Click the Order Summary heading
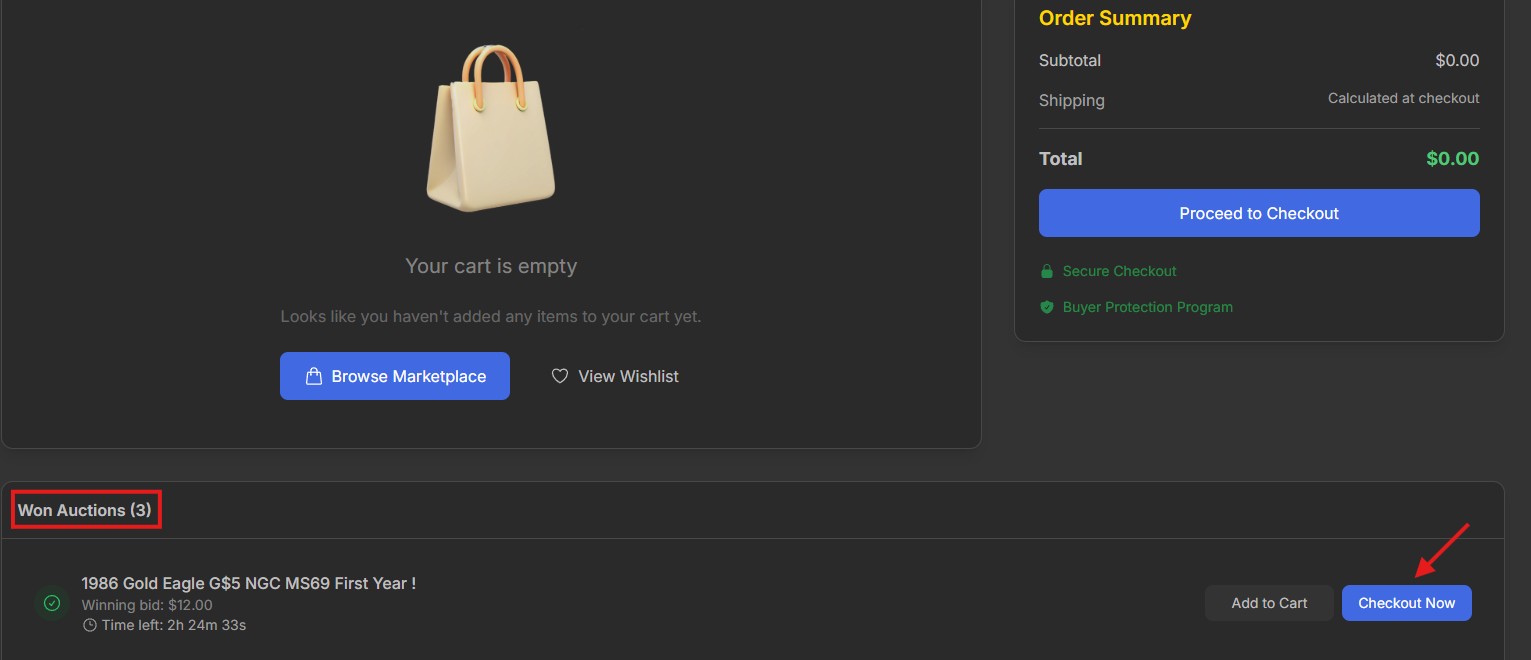Viewport: 1531px width, 660px height. pos(1115,18)
